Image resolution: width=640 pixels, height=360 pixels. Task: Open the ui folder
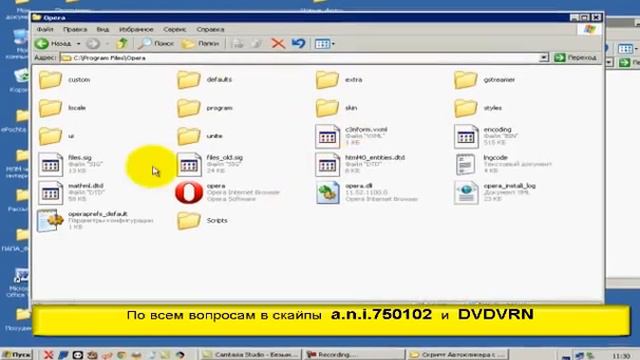[x=50, y=136]
